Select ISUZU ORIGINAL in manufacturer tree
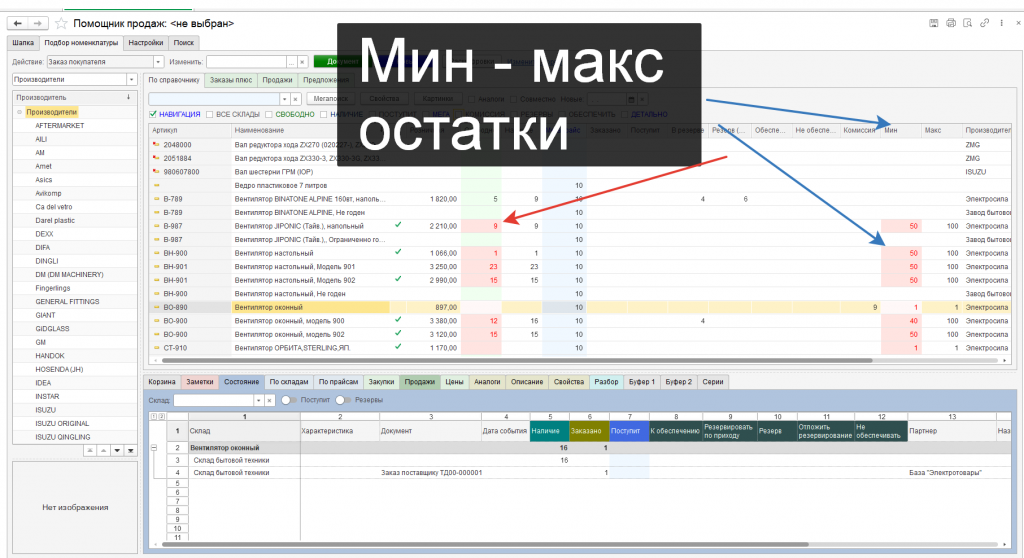The image size is (1024, 558). (62, 423)
